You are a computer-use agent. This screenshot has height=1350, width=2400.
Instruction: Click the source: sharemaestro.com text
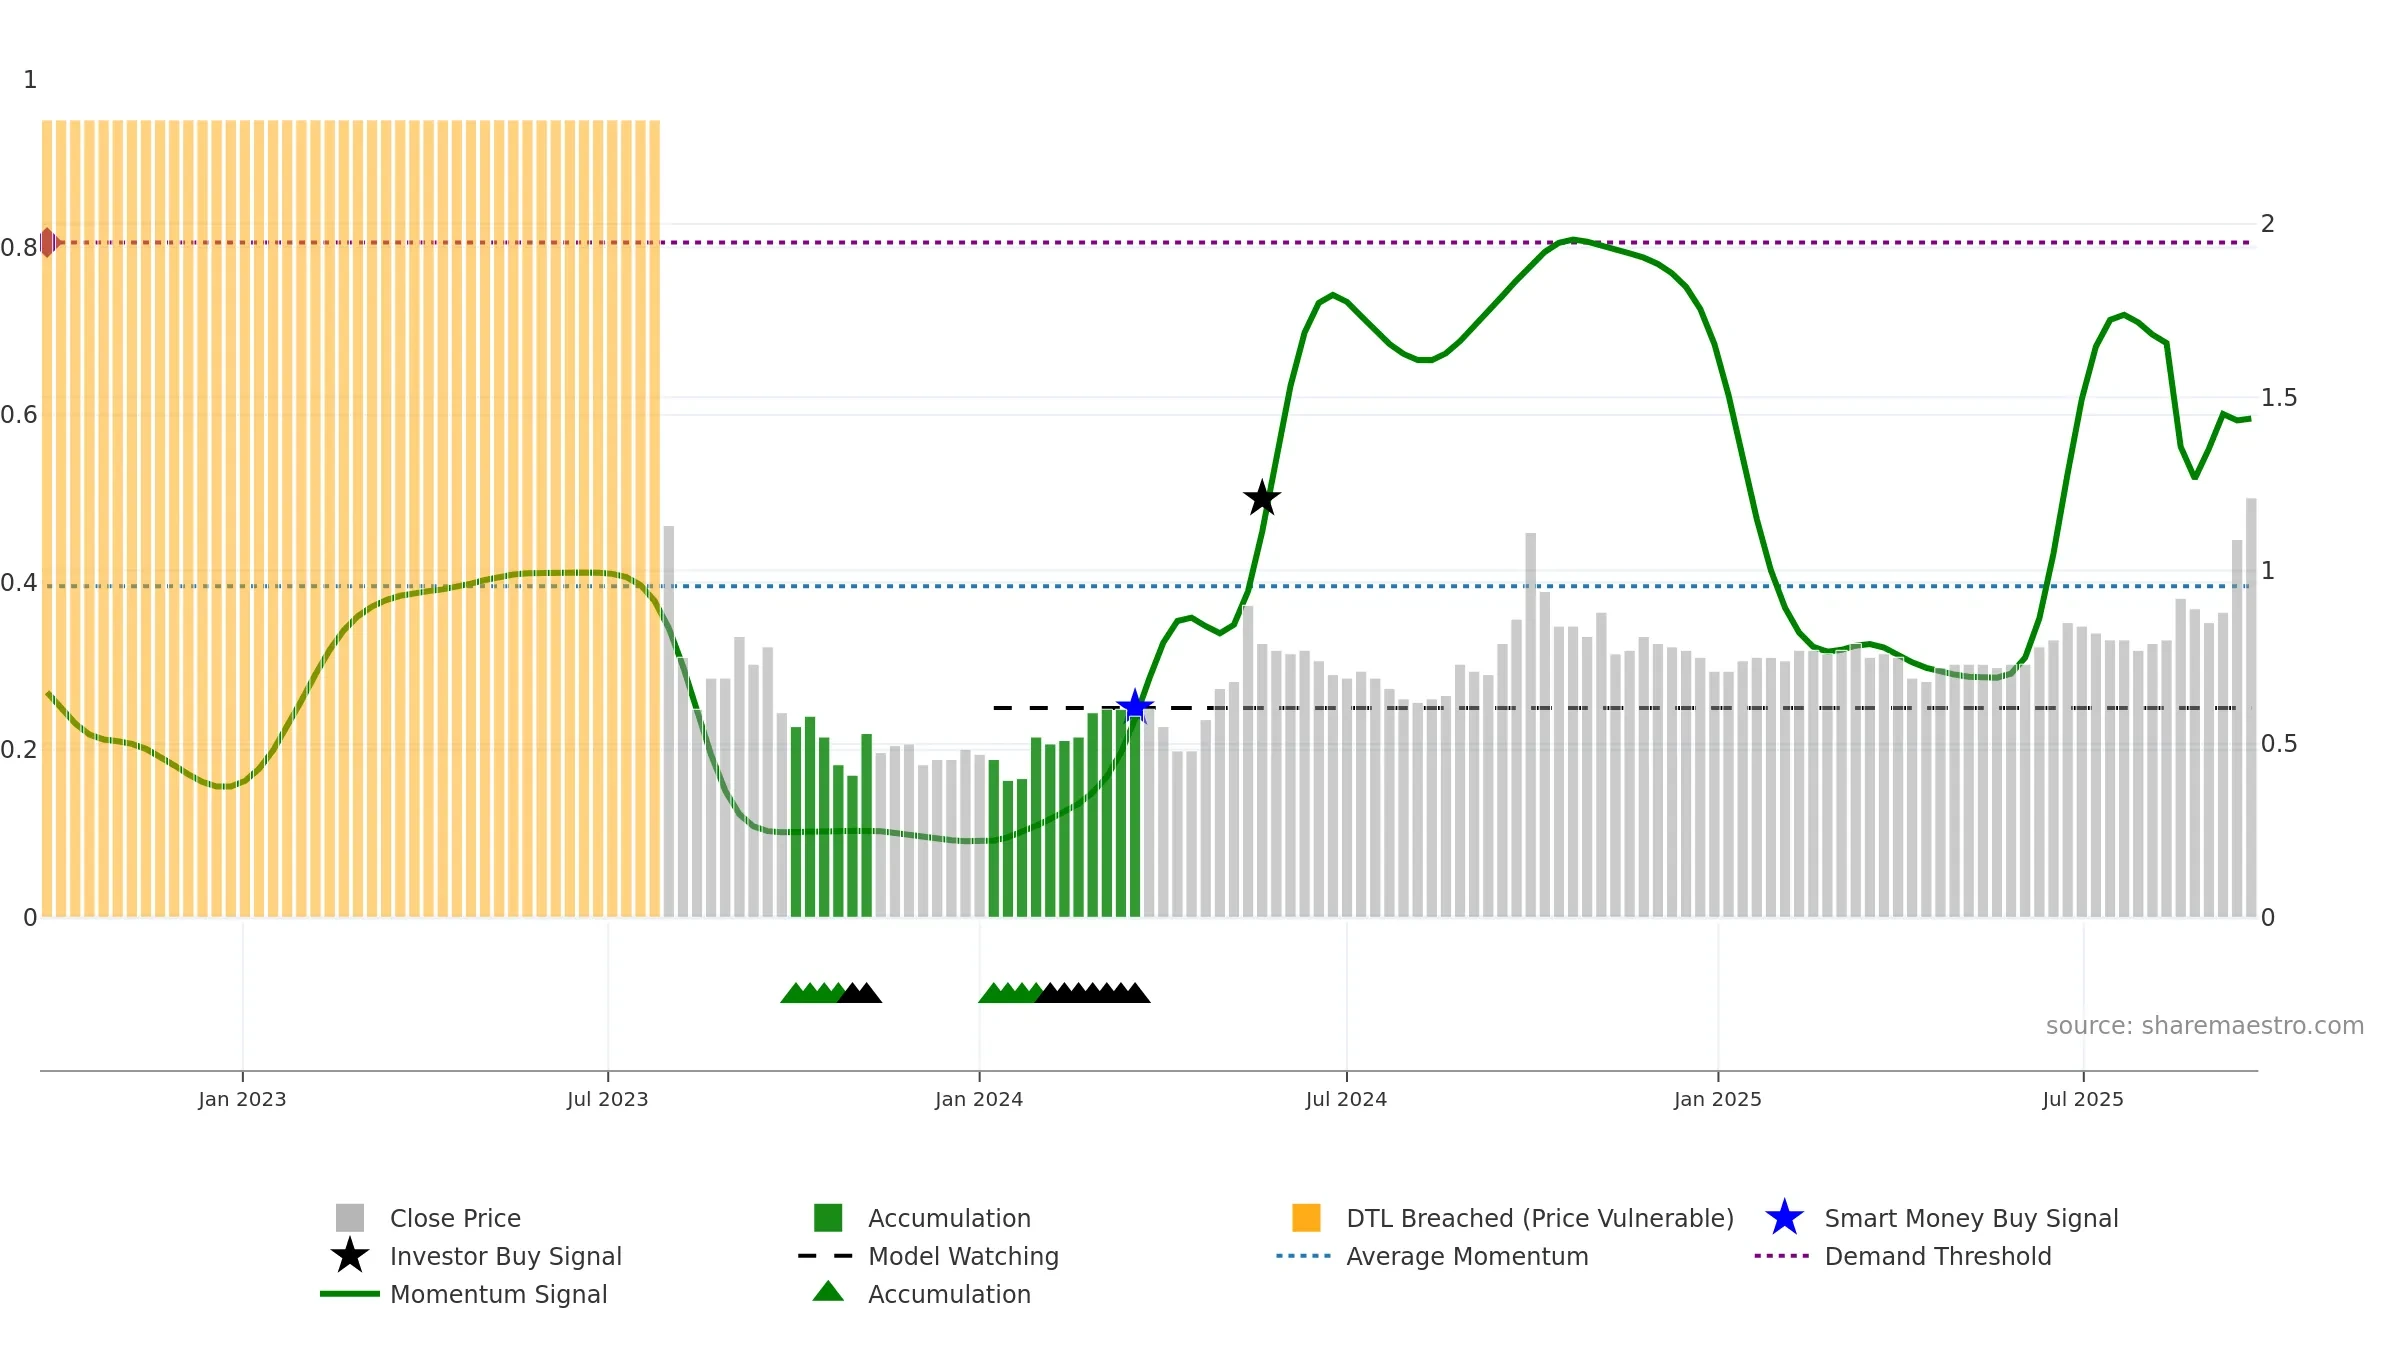point(2205,1026)
